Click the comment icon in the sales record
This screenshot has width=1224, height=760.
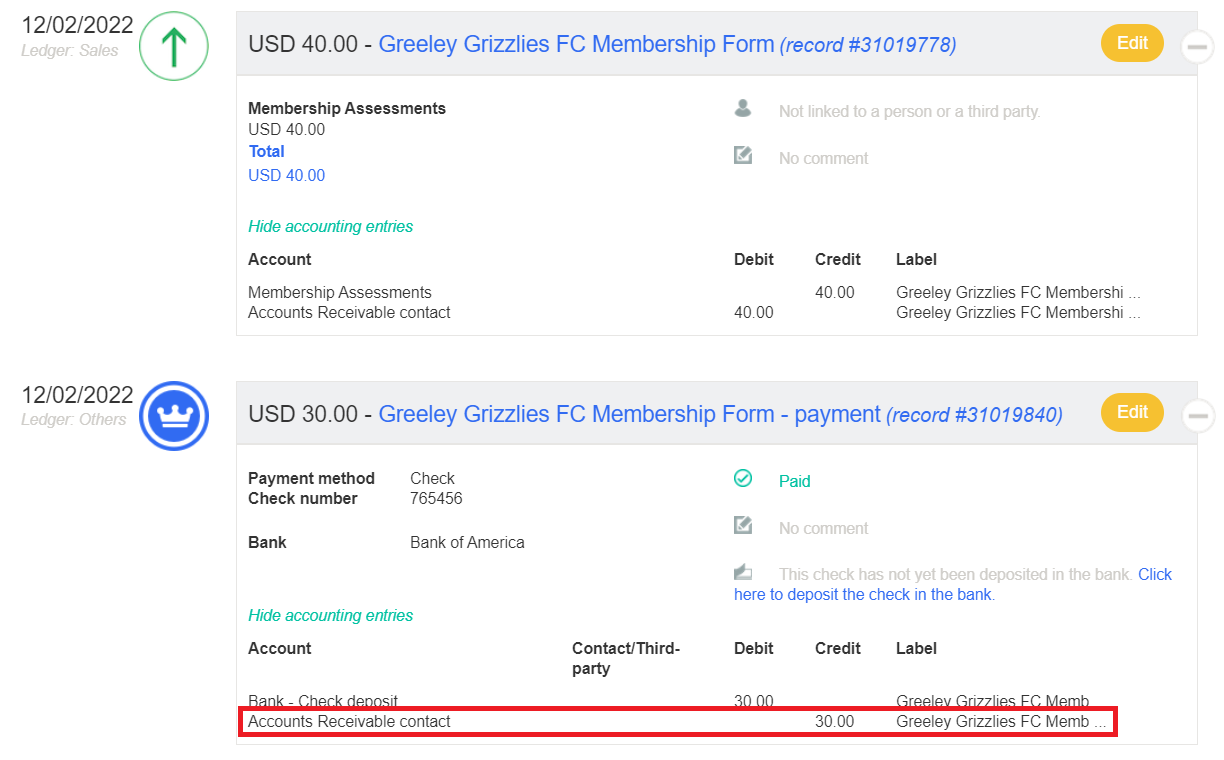[743, 156]
